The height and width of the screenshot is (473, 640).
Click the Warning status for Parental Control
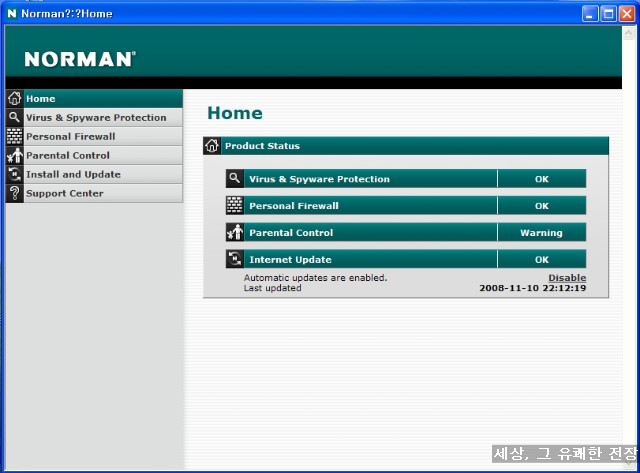click(x=542, y=232)
